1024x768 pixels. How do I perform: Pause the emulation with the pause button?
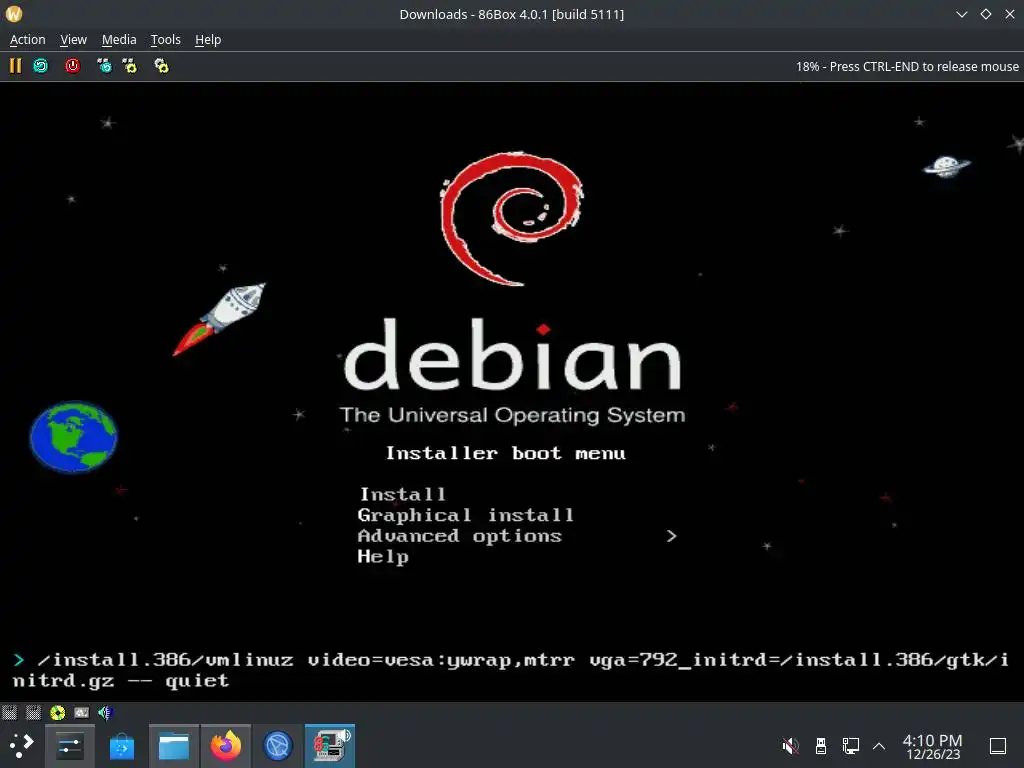15,66
